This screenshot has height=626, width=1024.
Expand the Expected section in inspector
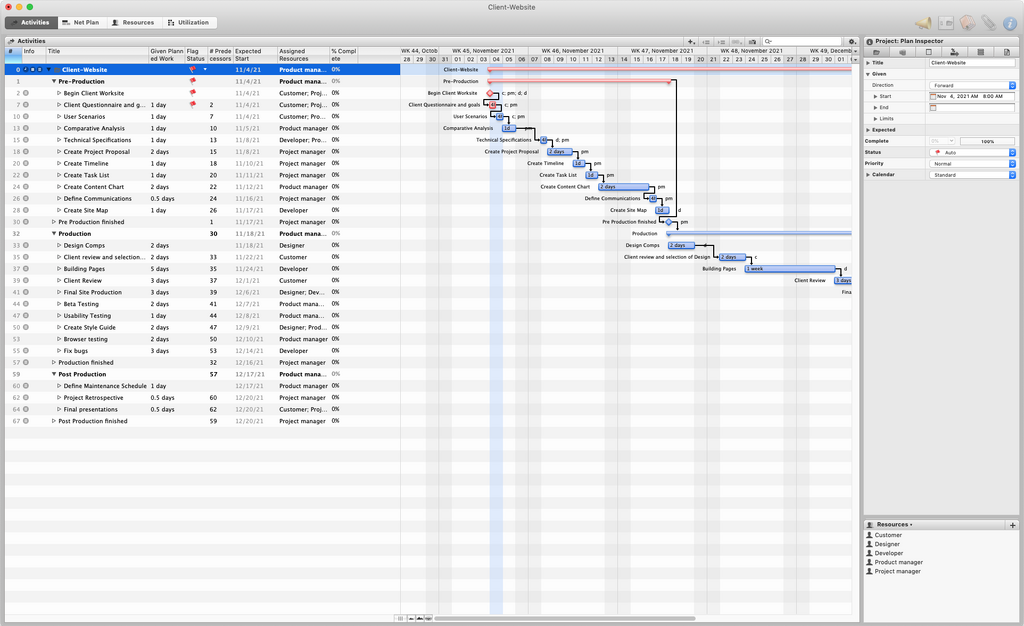tap(868, 130)
